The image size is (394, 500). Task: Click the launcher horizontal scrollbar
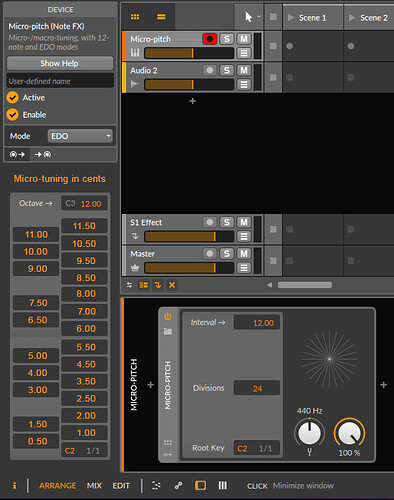pyautogui.click(x=305, y=285)
